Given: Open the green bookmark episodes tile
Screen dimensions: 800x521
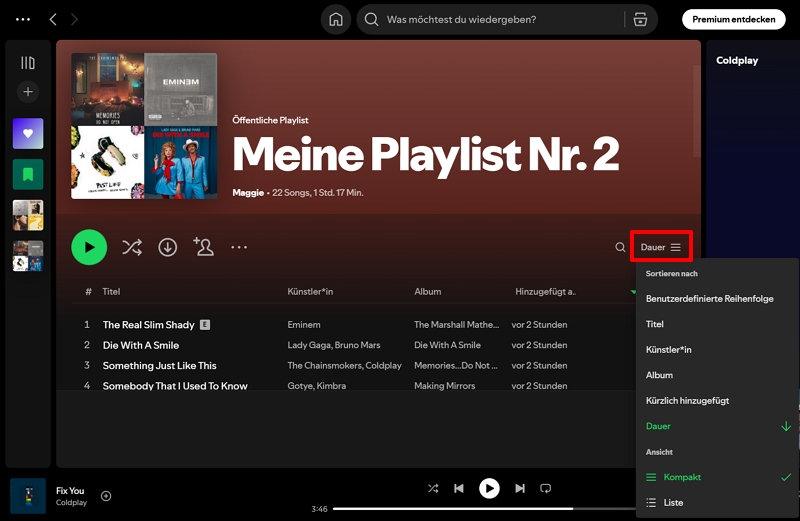Looking at the screenshot, I should click(28, 175).
